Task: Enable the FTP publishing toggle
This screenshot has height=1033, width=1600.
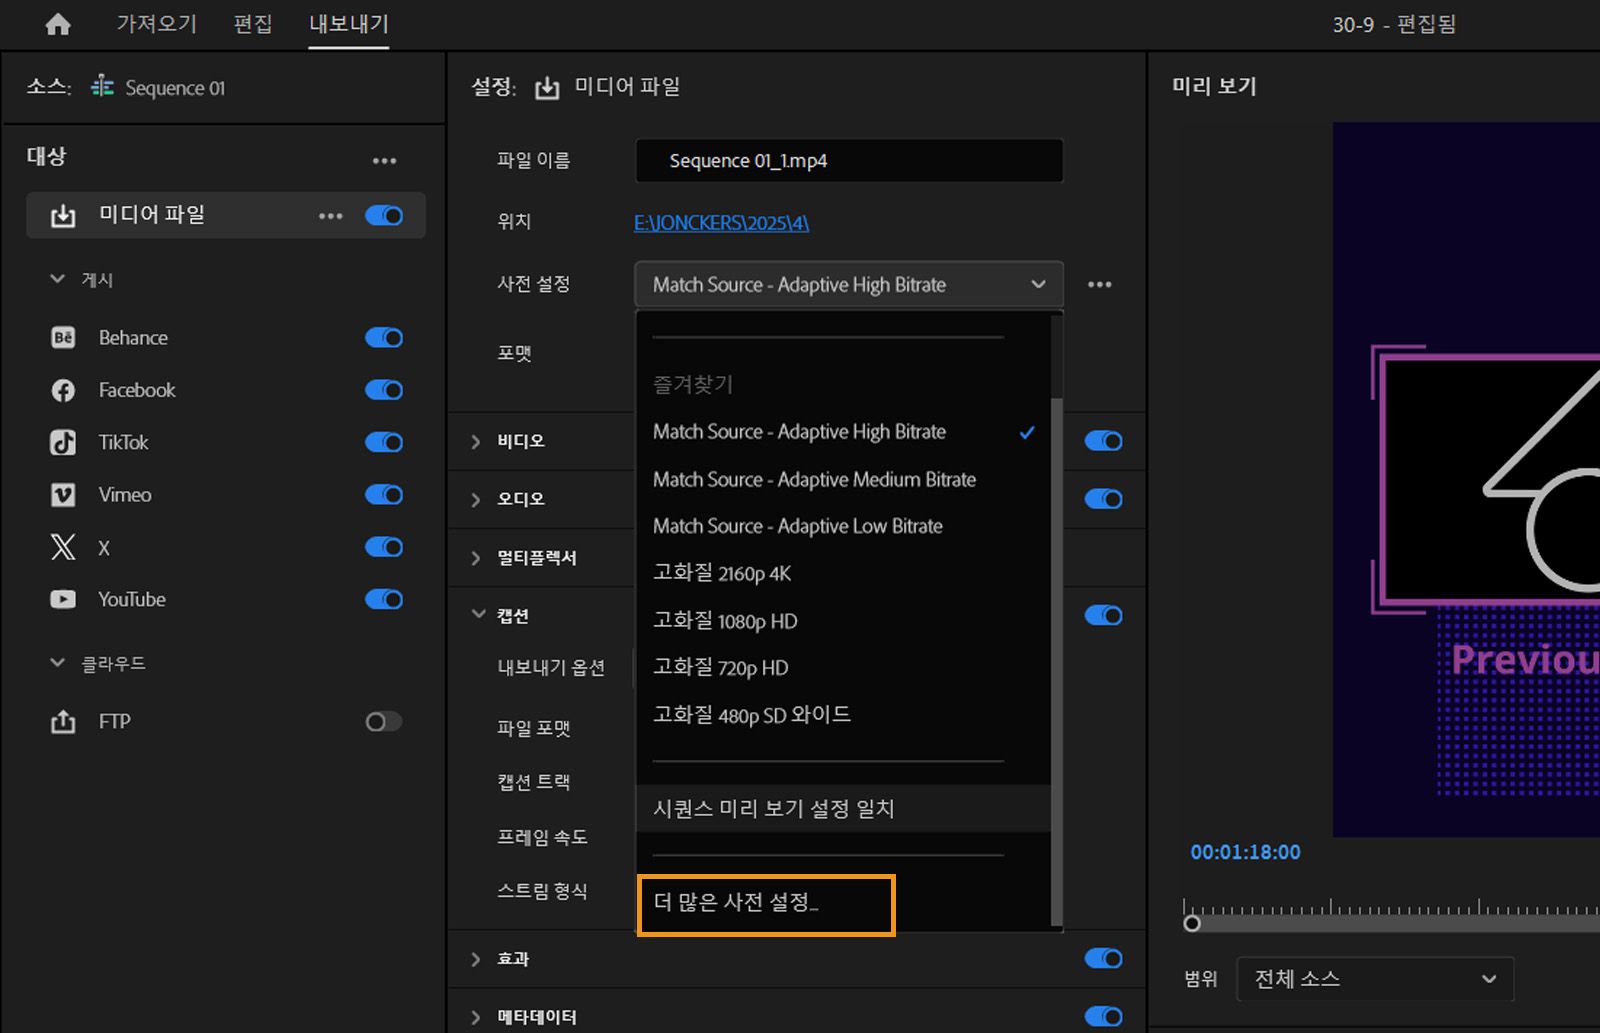Action: [x=383, y=721]
